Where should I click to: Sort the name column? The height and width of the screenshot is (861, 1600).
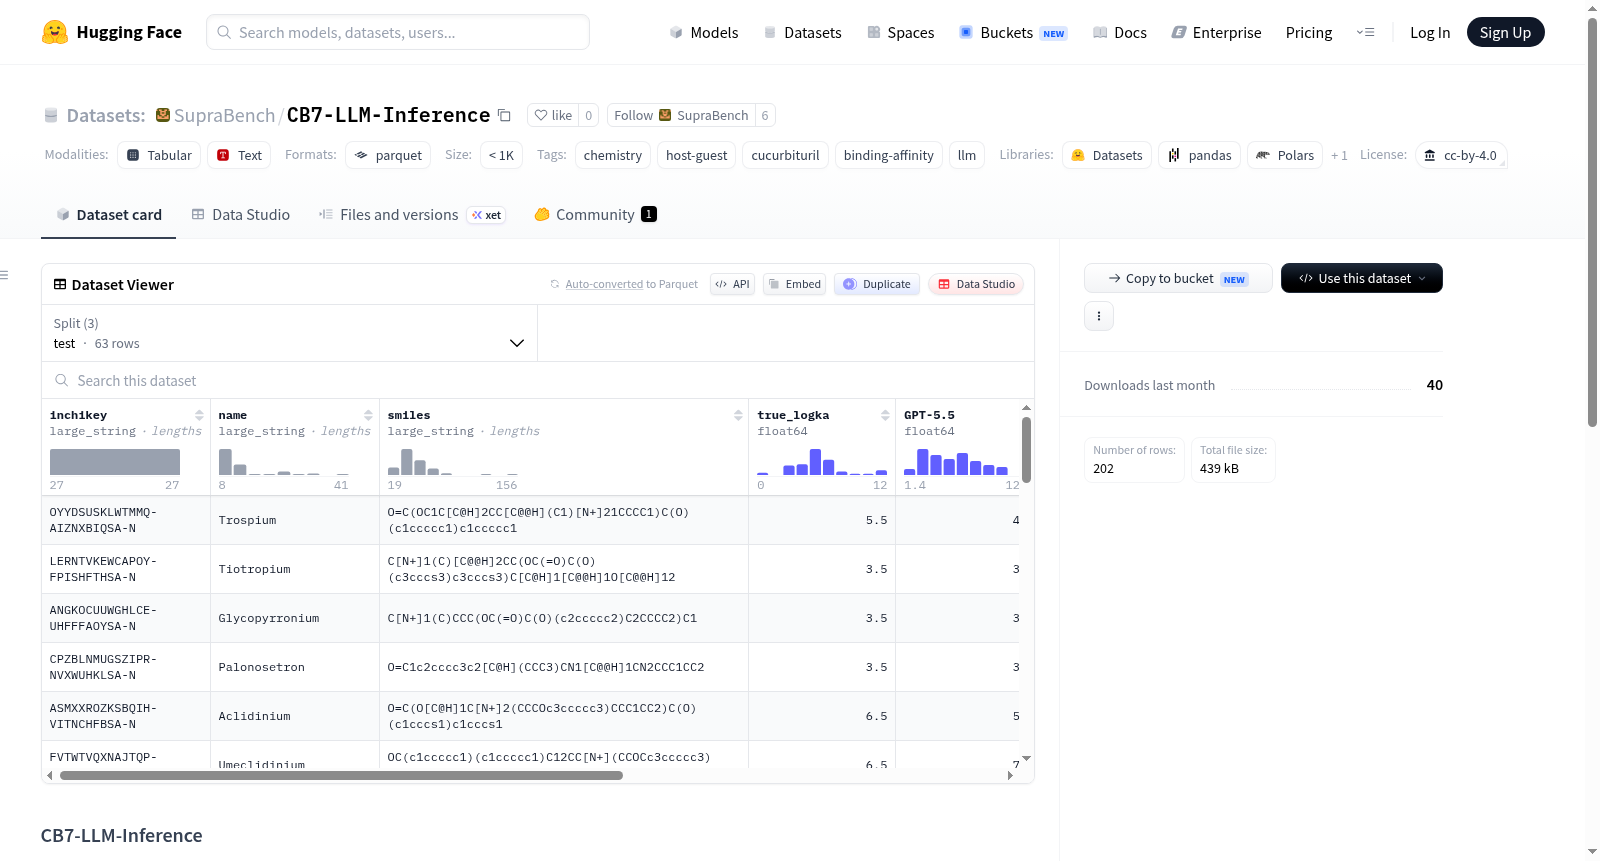pyautogui.click(x=368, y=415)
